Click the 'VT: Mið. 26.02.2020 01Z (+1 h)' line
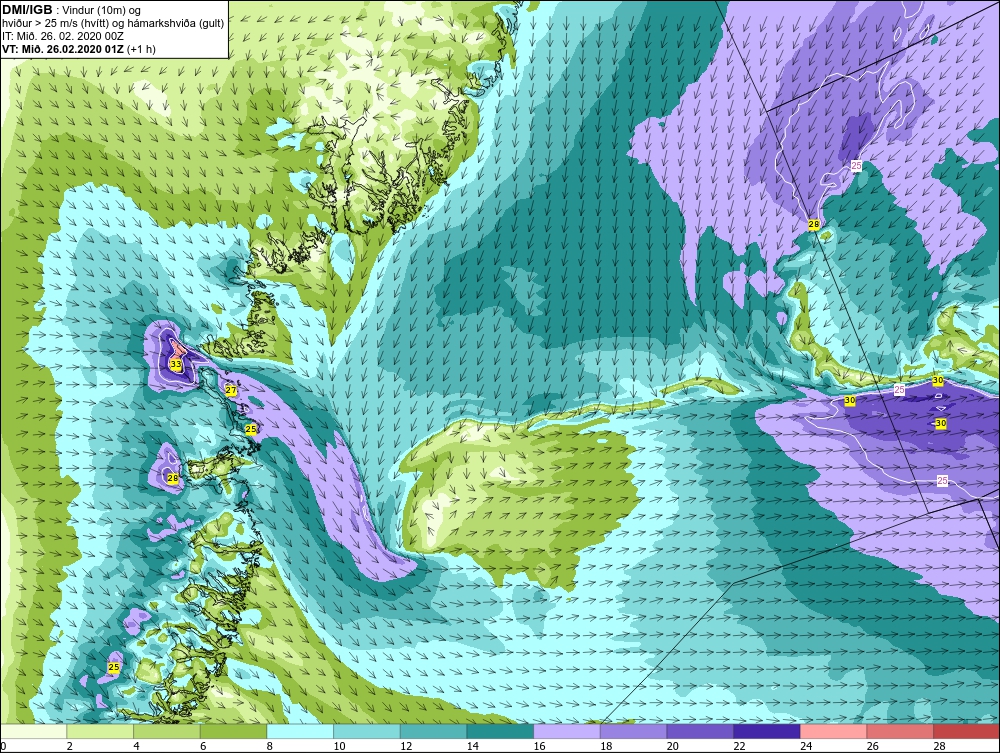Viewport: 1000px width, 753px height. (x=79, y=48)
